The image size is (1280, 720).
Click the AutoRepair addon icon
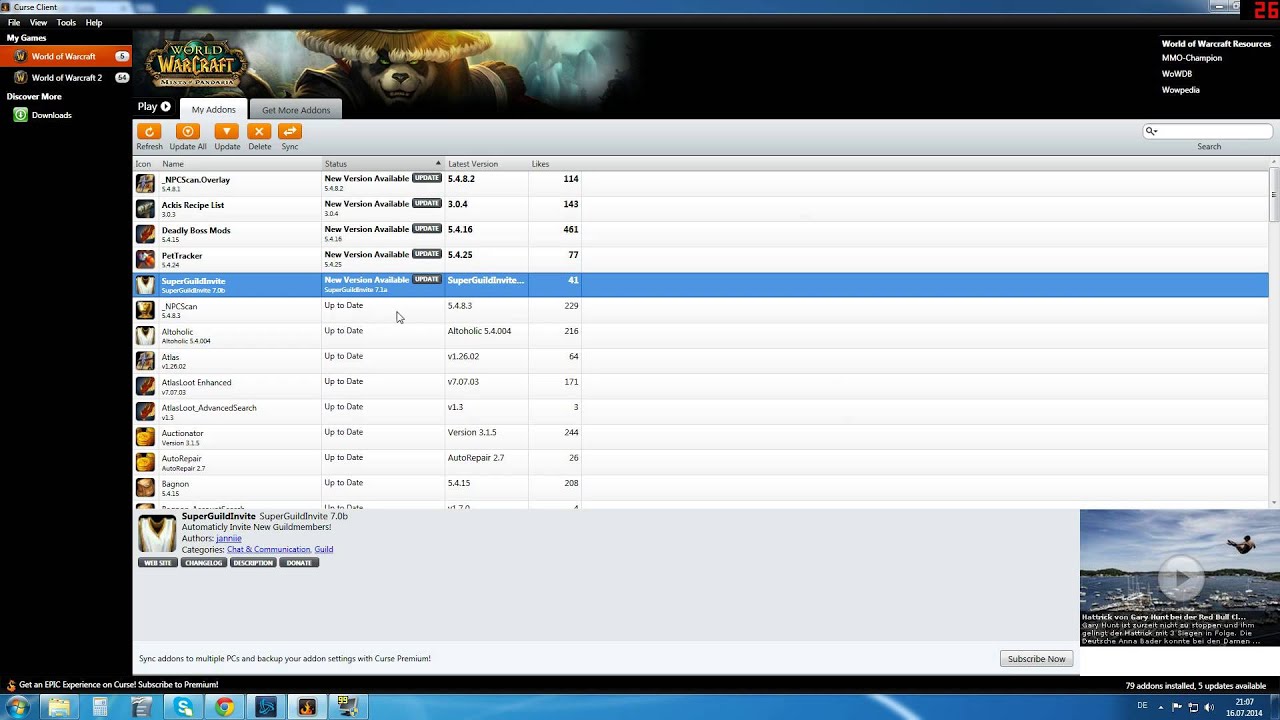145,462
